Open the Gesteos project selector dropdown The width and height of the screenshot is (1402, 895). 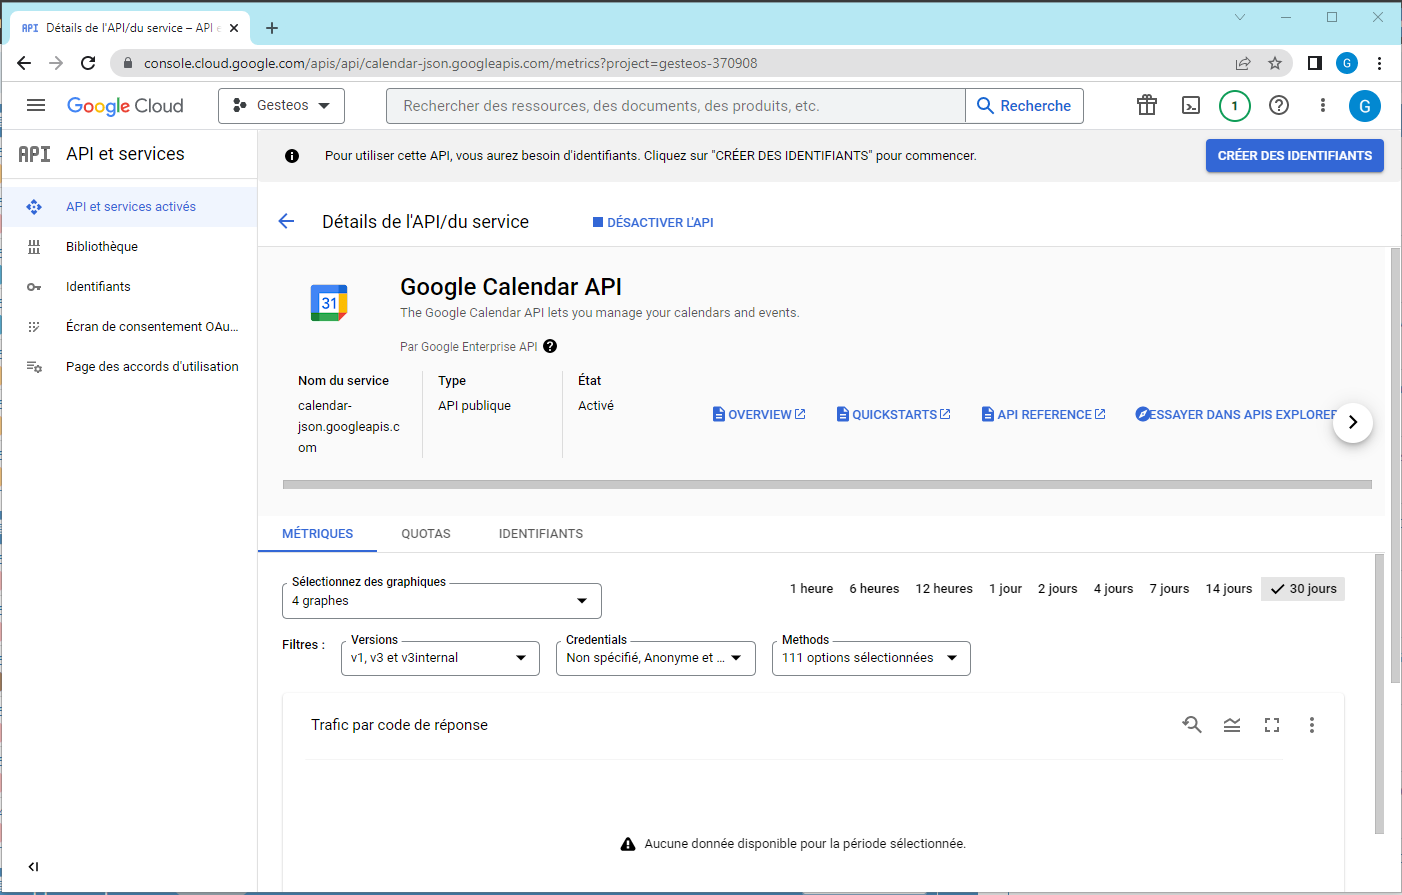[281, 105]
